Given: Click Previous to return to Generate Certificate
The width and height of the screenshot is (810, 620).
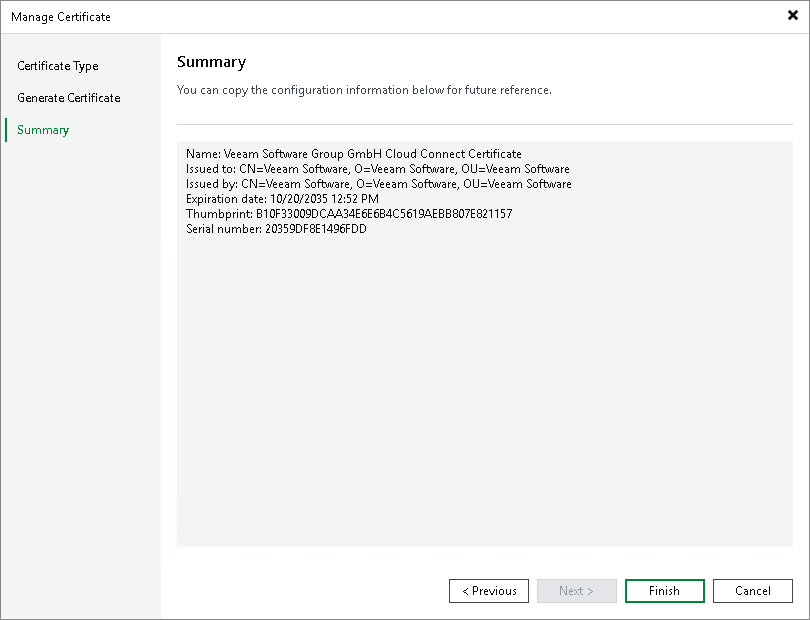Looking at the screenshot, I should point(488,590).
